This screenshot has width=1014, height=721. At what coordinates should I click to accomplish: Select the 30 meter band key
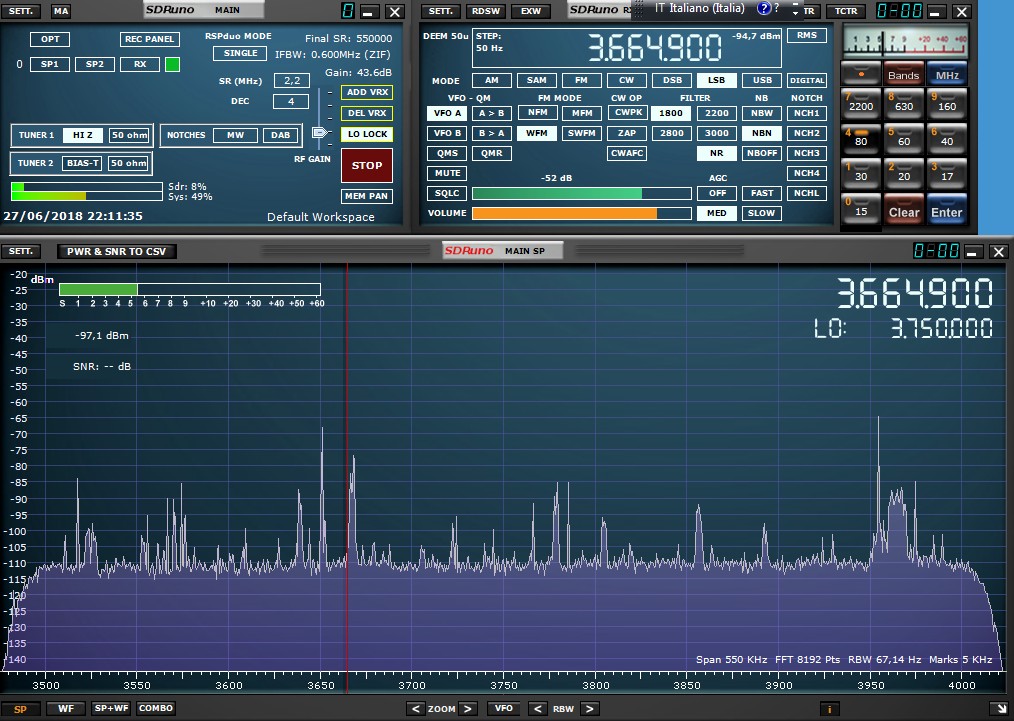coord(861,174)
